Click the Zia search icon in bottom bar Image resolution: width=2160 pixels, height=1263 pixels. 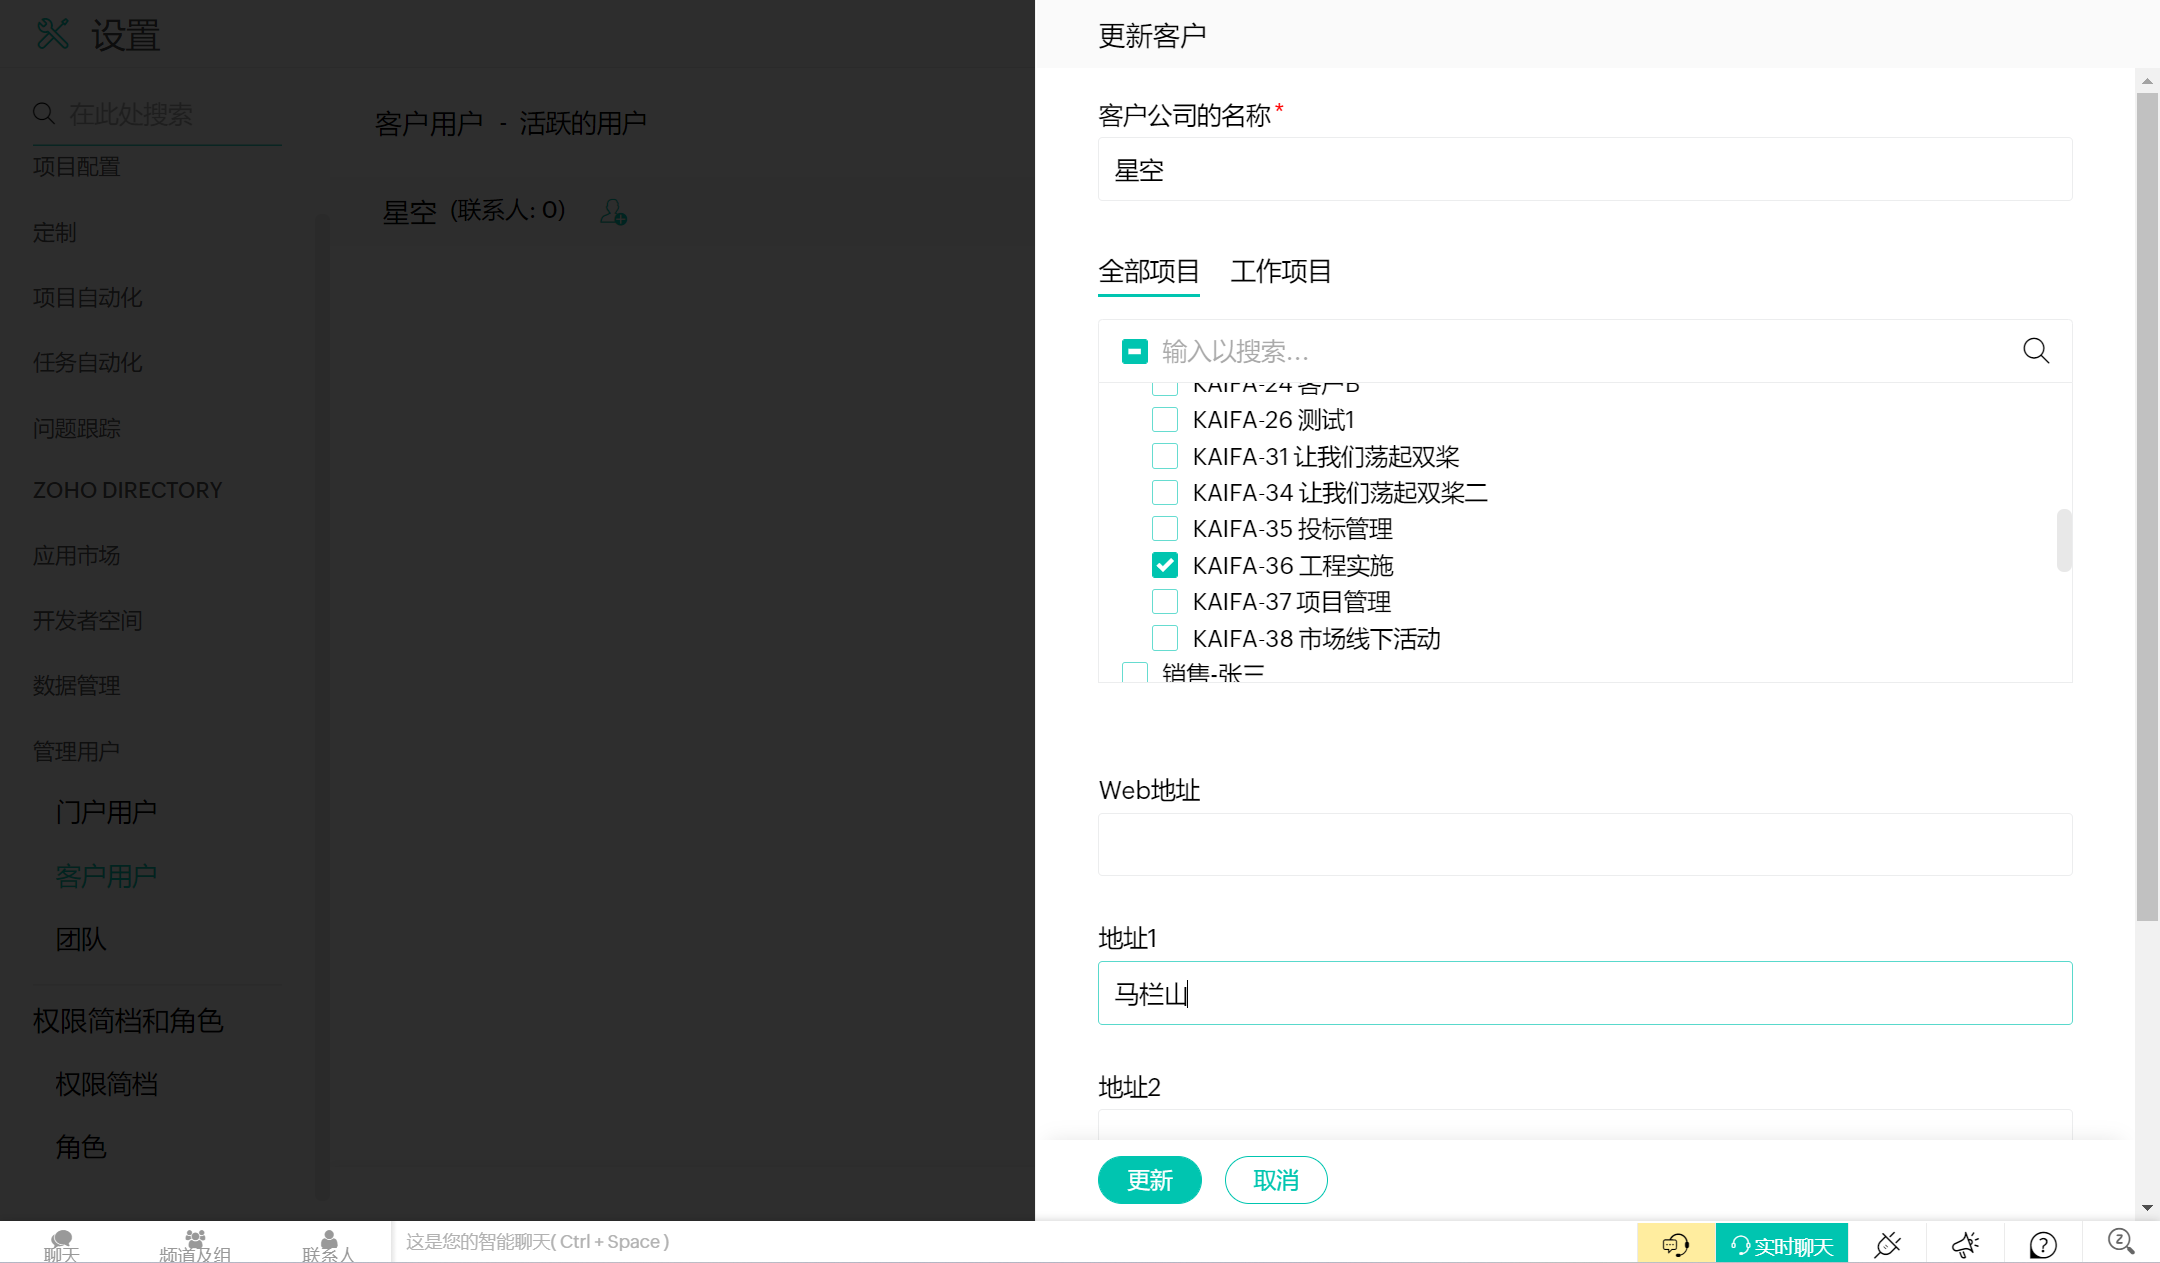(x=2120, y=1242)
